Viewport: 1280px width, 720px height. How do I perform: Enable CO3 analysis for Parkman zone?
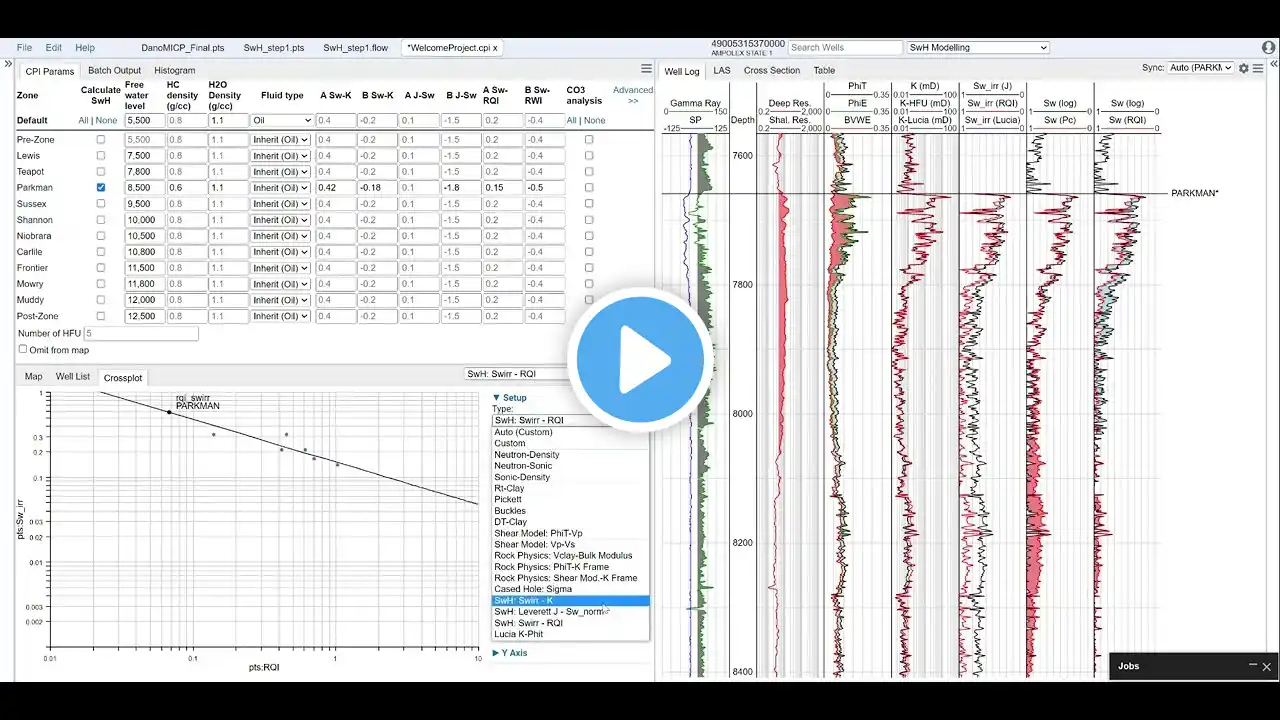click(589, 188)
